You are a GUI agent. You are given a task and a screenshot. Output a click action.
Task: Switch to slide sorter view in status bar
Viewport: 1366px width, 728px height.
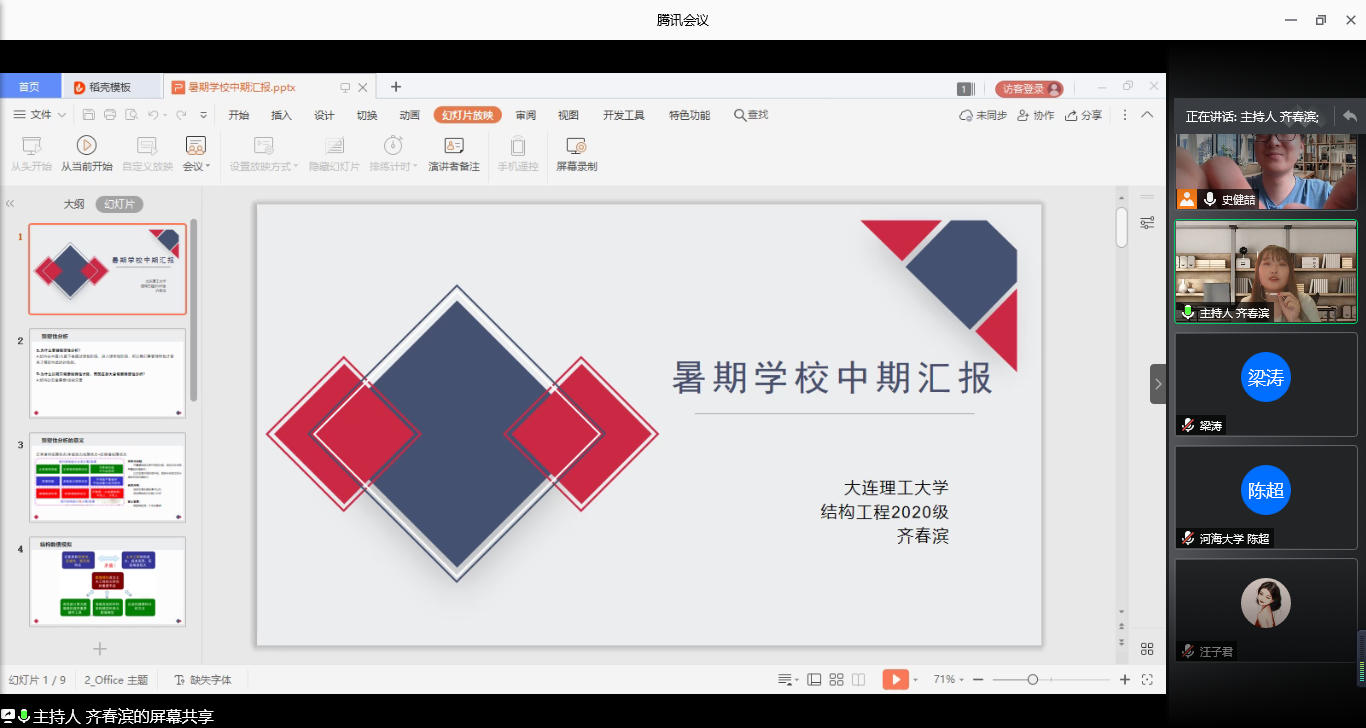[x=837, y=680]
